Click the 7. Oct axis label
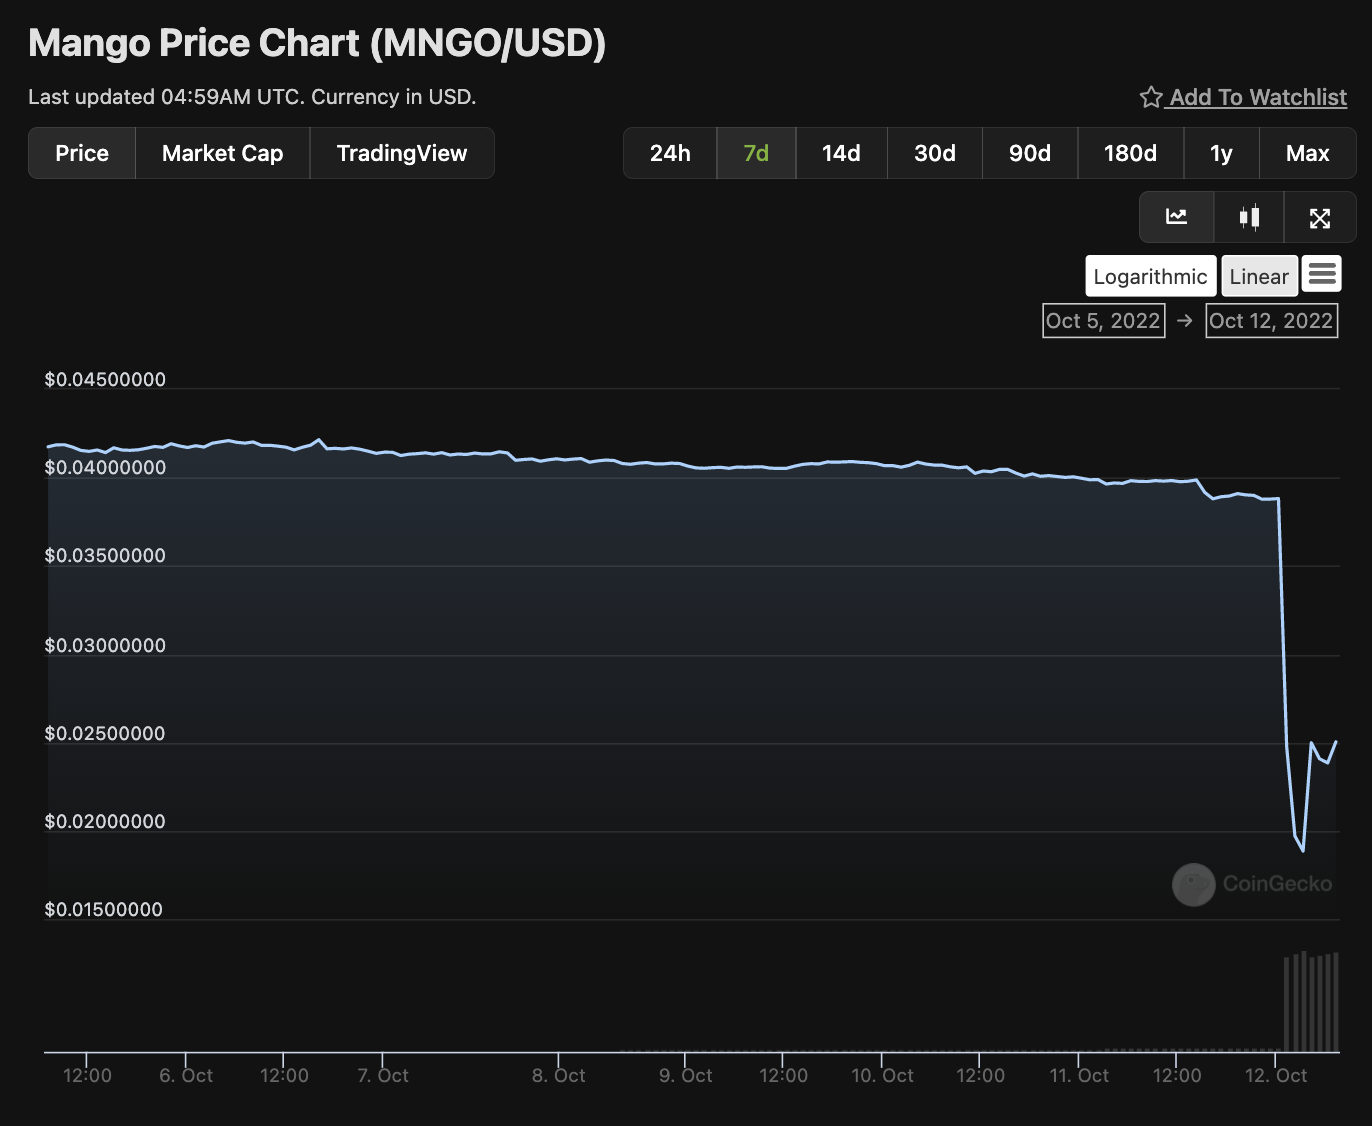Viewport: 1372px width, 1126px height. pos(383,1076)
